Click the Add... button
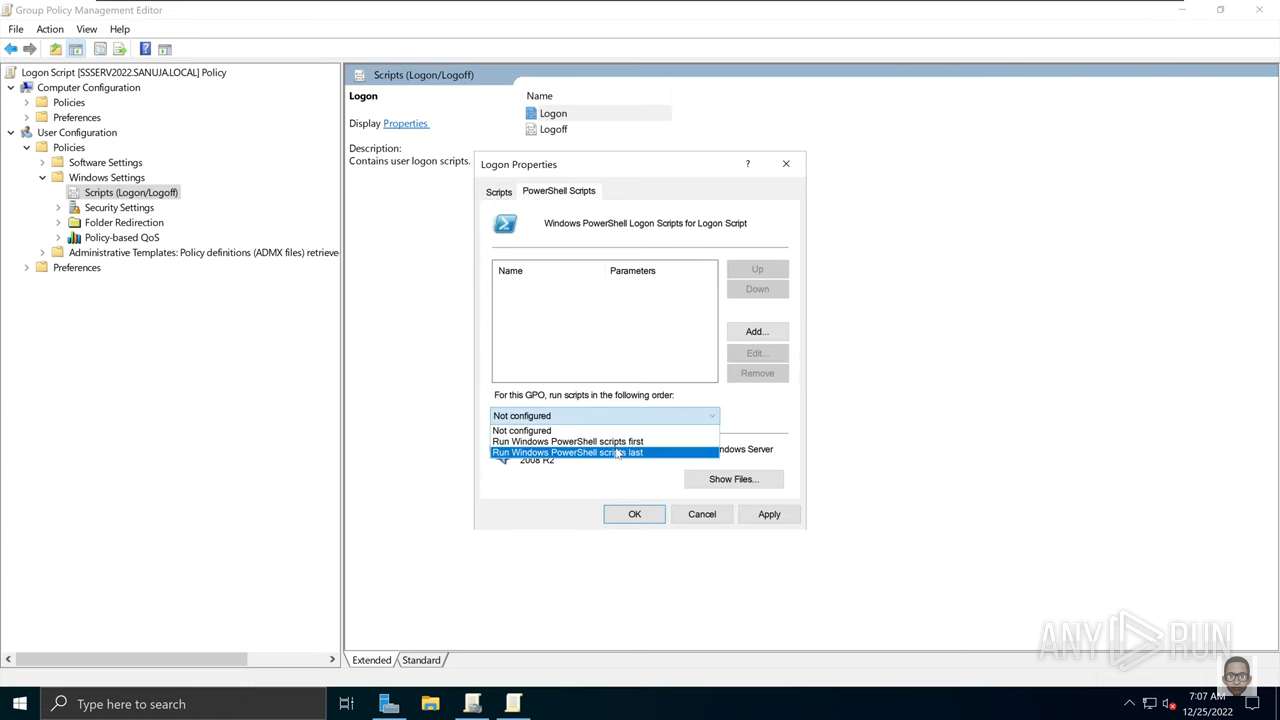 coord(757,331)
